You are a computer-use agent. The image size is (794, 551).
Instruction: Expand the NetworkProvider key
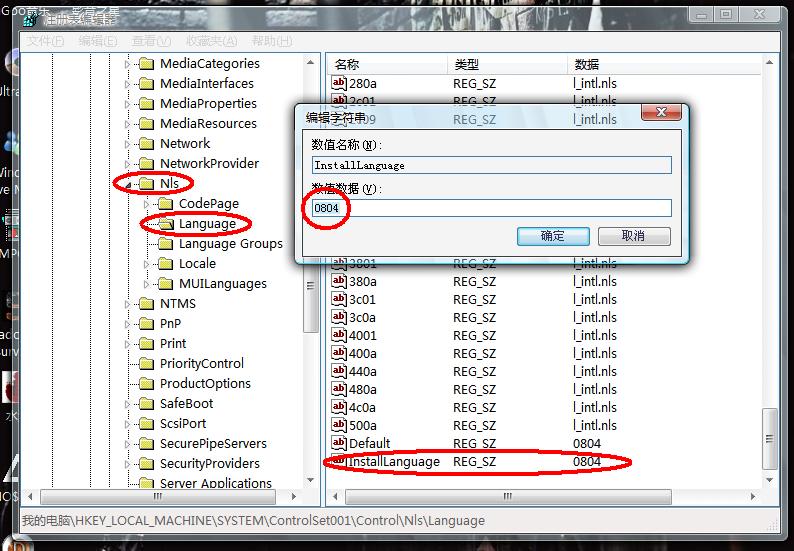(127, 164)
